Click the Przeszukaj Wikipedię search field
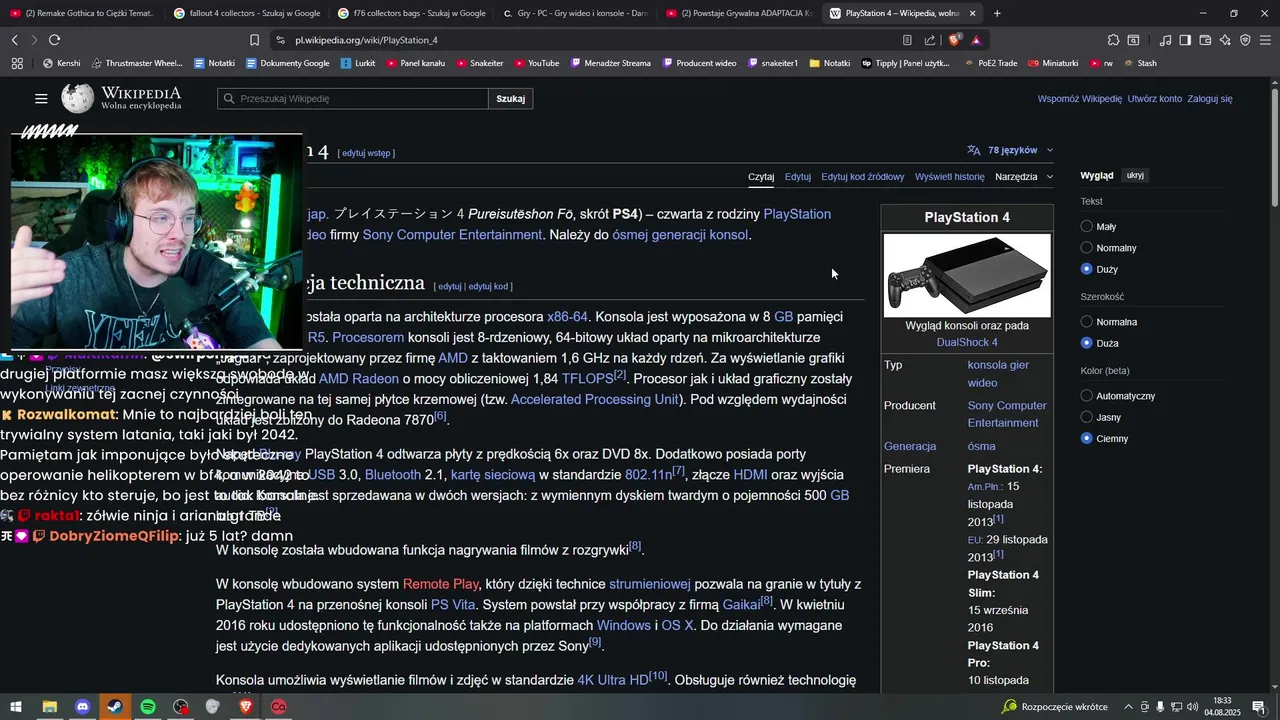The image size is (1280, 720). click(x=353, y=99)
